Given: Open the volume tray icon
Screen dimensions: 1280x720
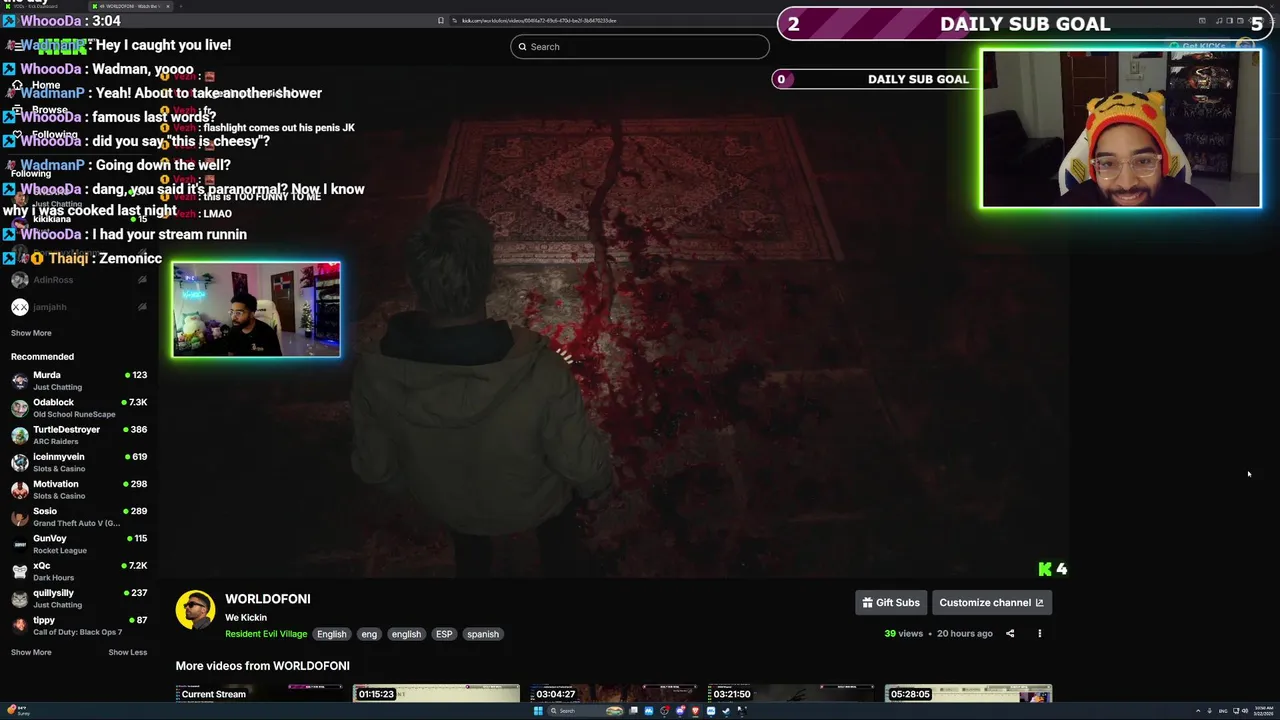Looking at the screenshot, I should click(1244, 711).
